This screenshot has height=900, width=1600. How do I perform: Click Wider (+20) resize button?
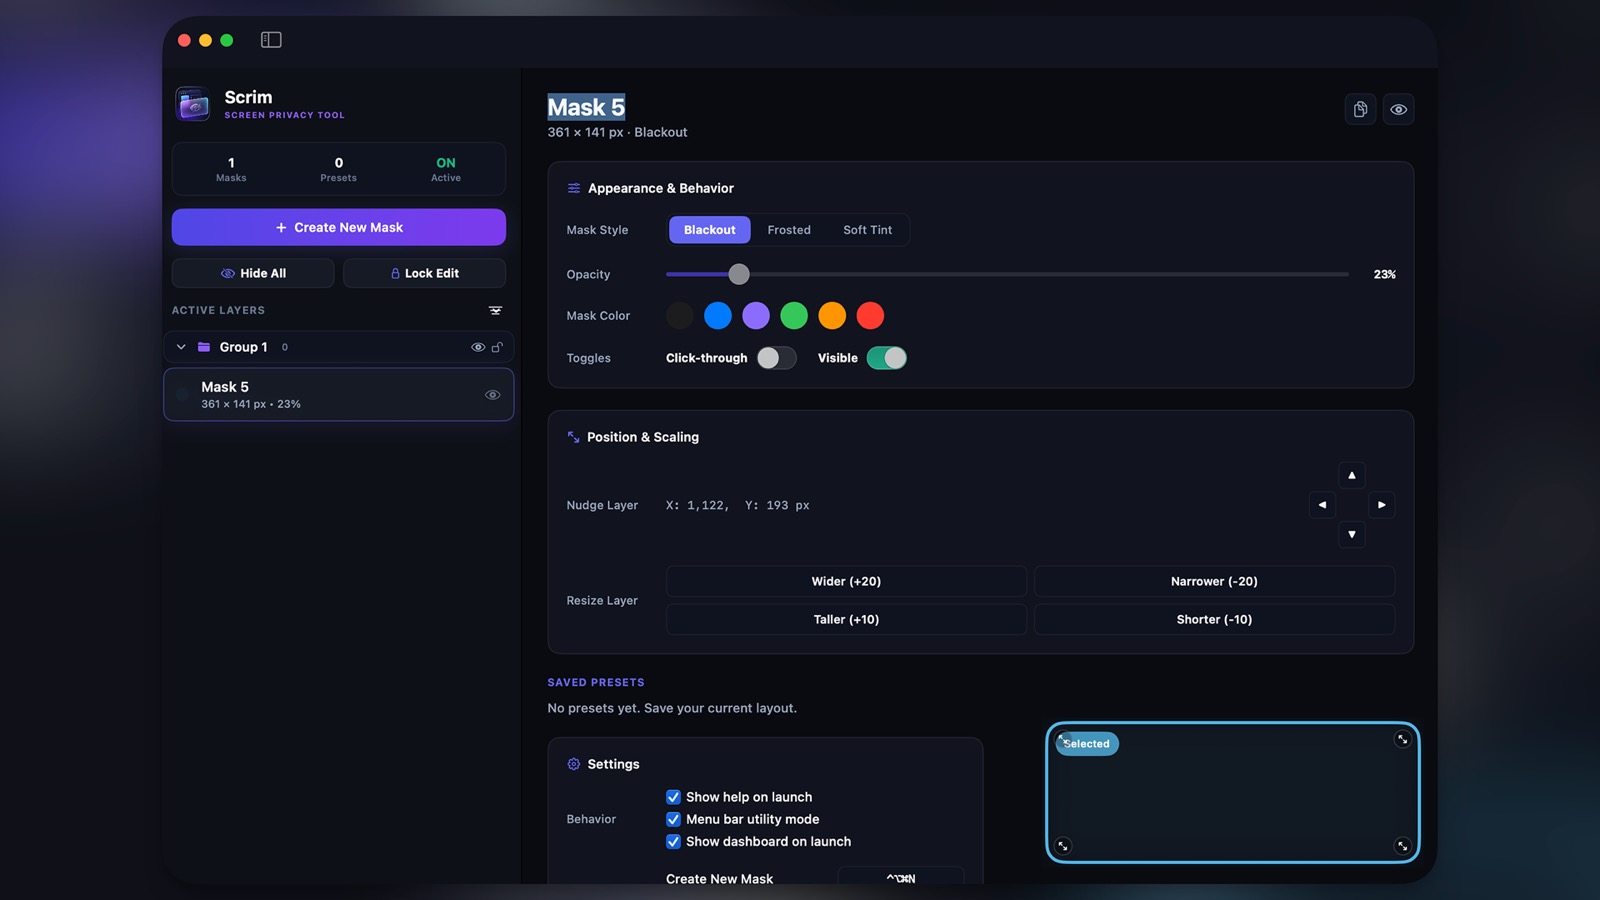pos(846,582)
